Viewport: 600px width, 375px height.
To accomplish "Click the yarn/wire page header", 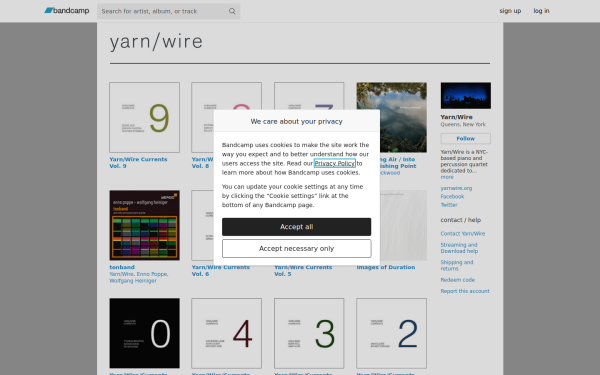I will pos(156,41).
